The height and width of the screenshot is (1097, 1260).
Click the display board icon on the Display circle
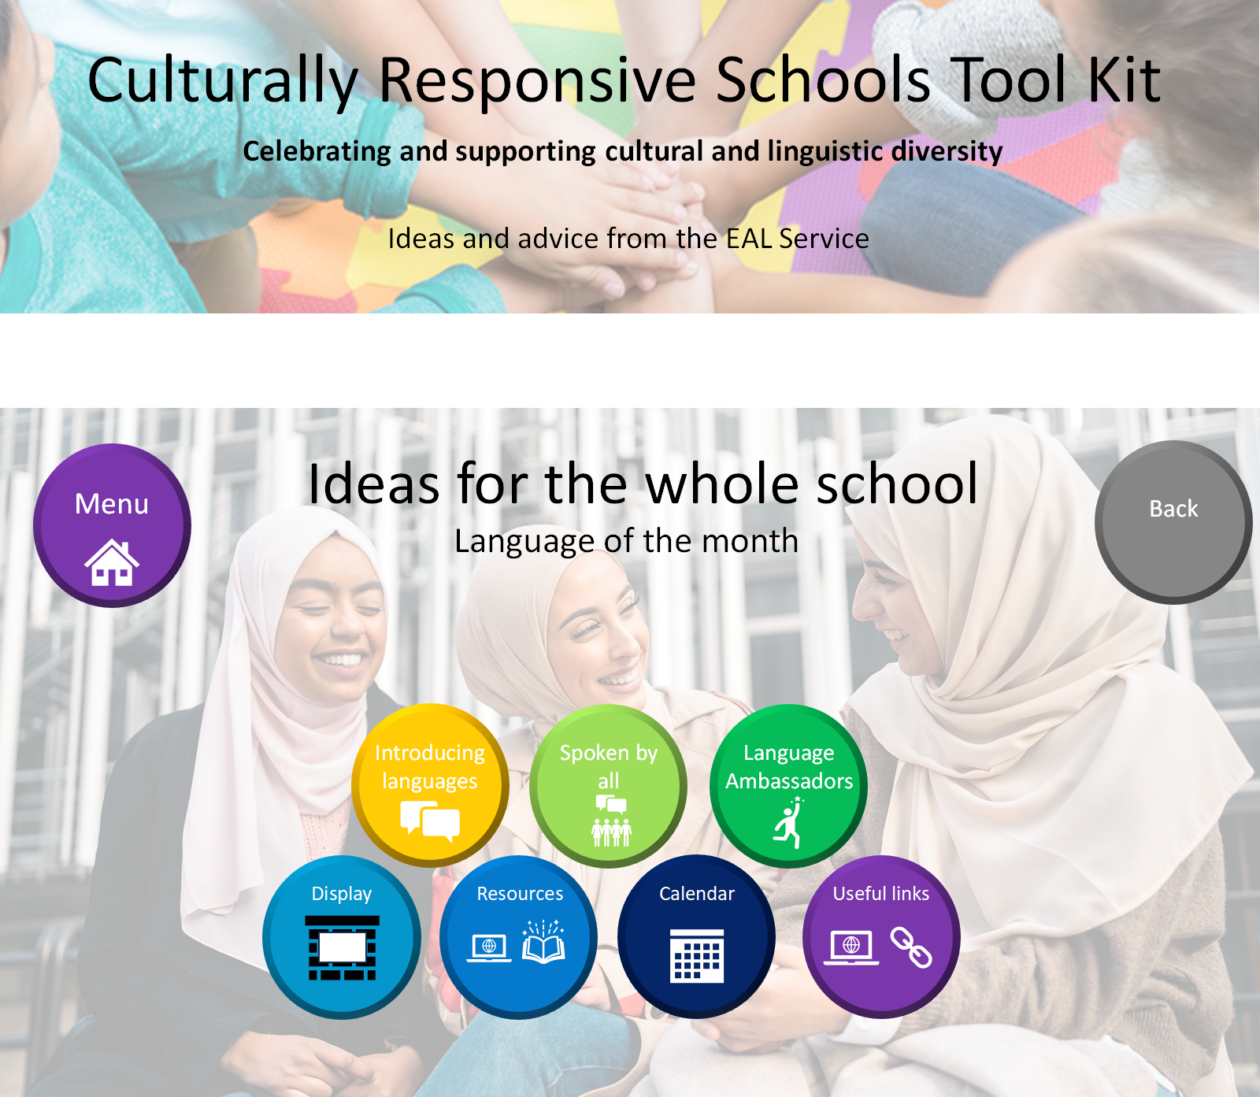(x=341, y=952)
